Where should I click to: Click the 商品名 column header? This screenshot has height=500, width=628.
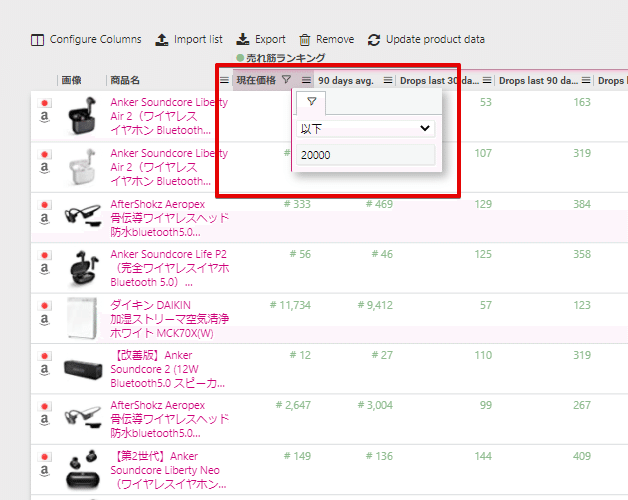(125, 81)
